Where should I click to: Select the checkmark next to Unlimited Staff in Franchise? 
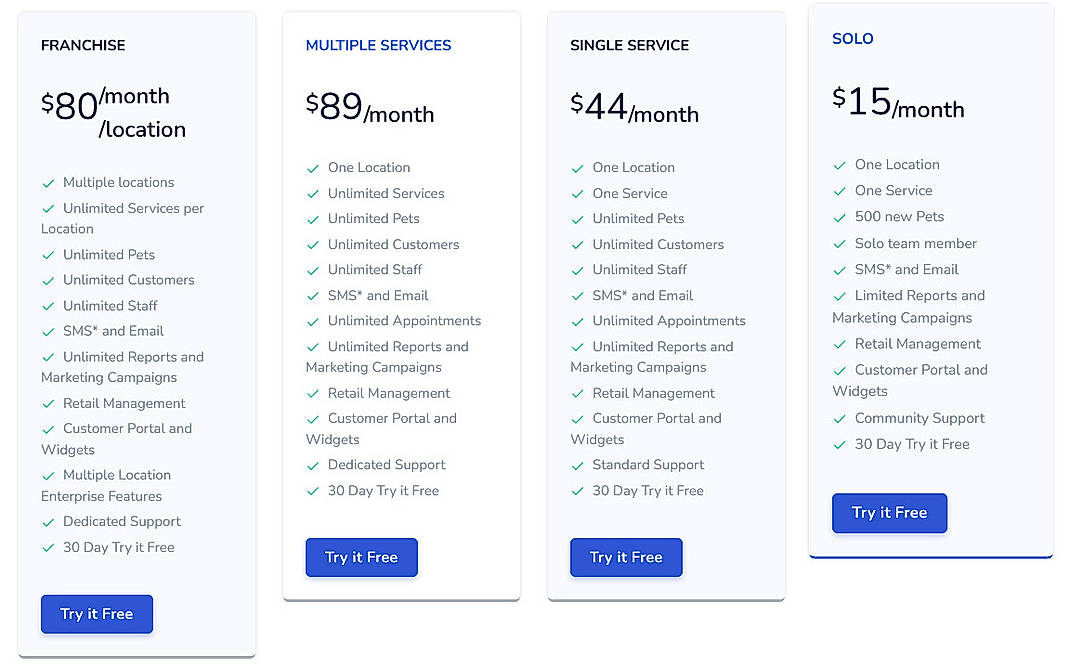pyautogui.click(x=47, y=305)
